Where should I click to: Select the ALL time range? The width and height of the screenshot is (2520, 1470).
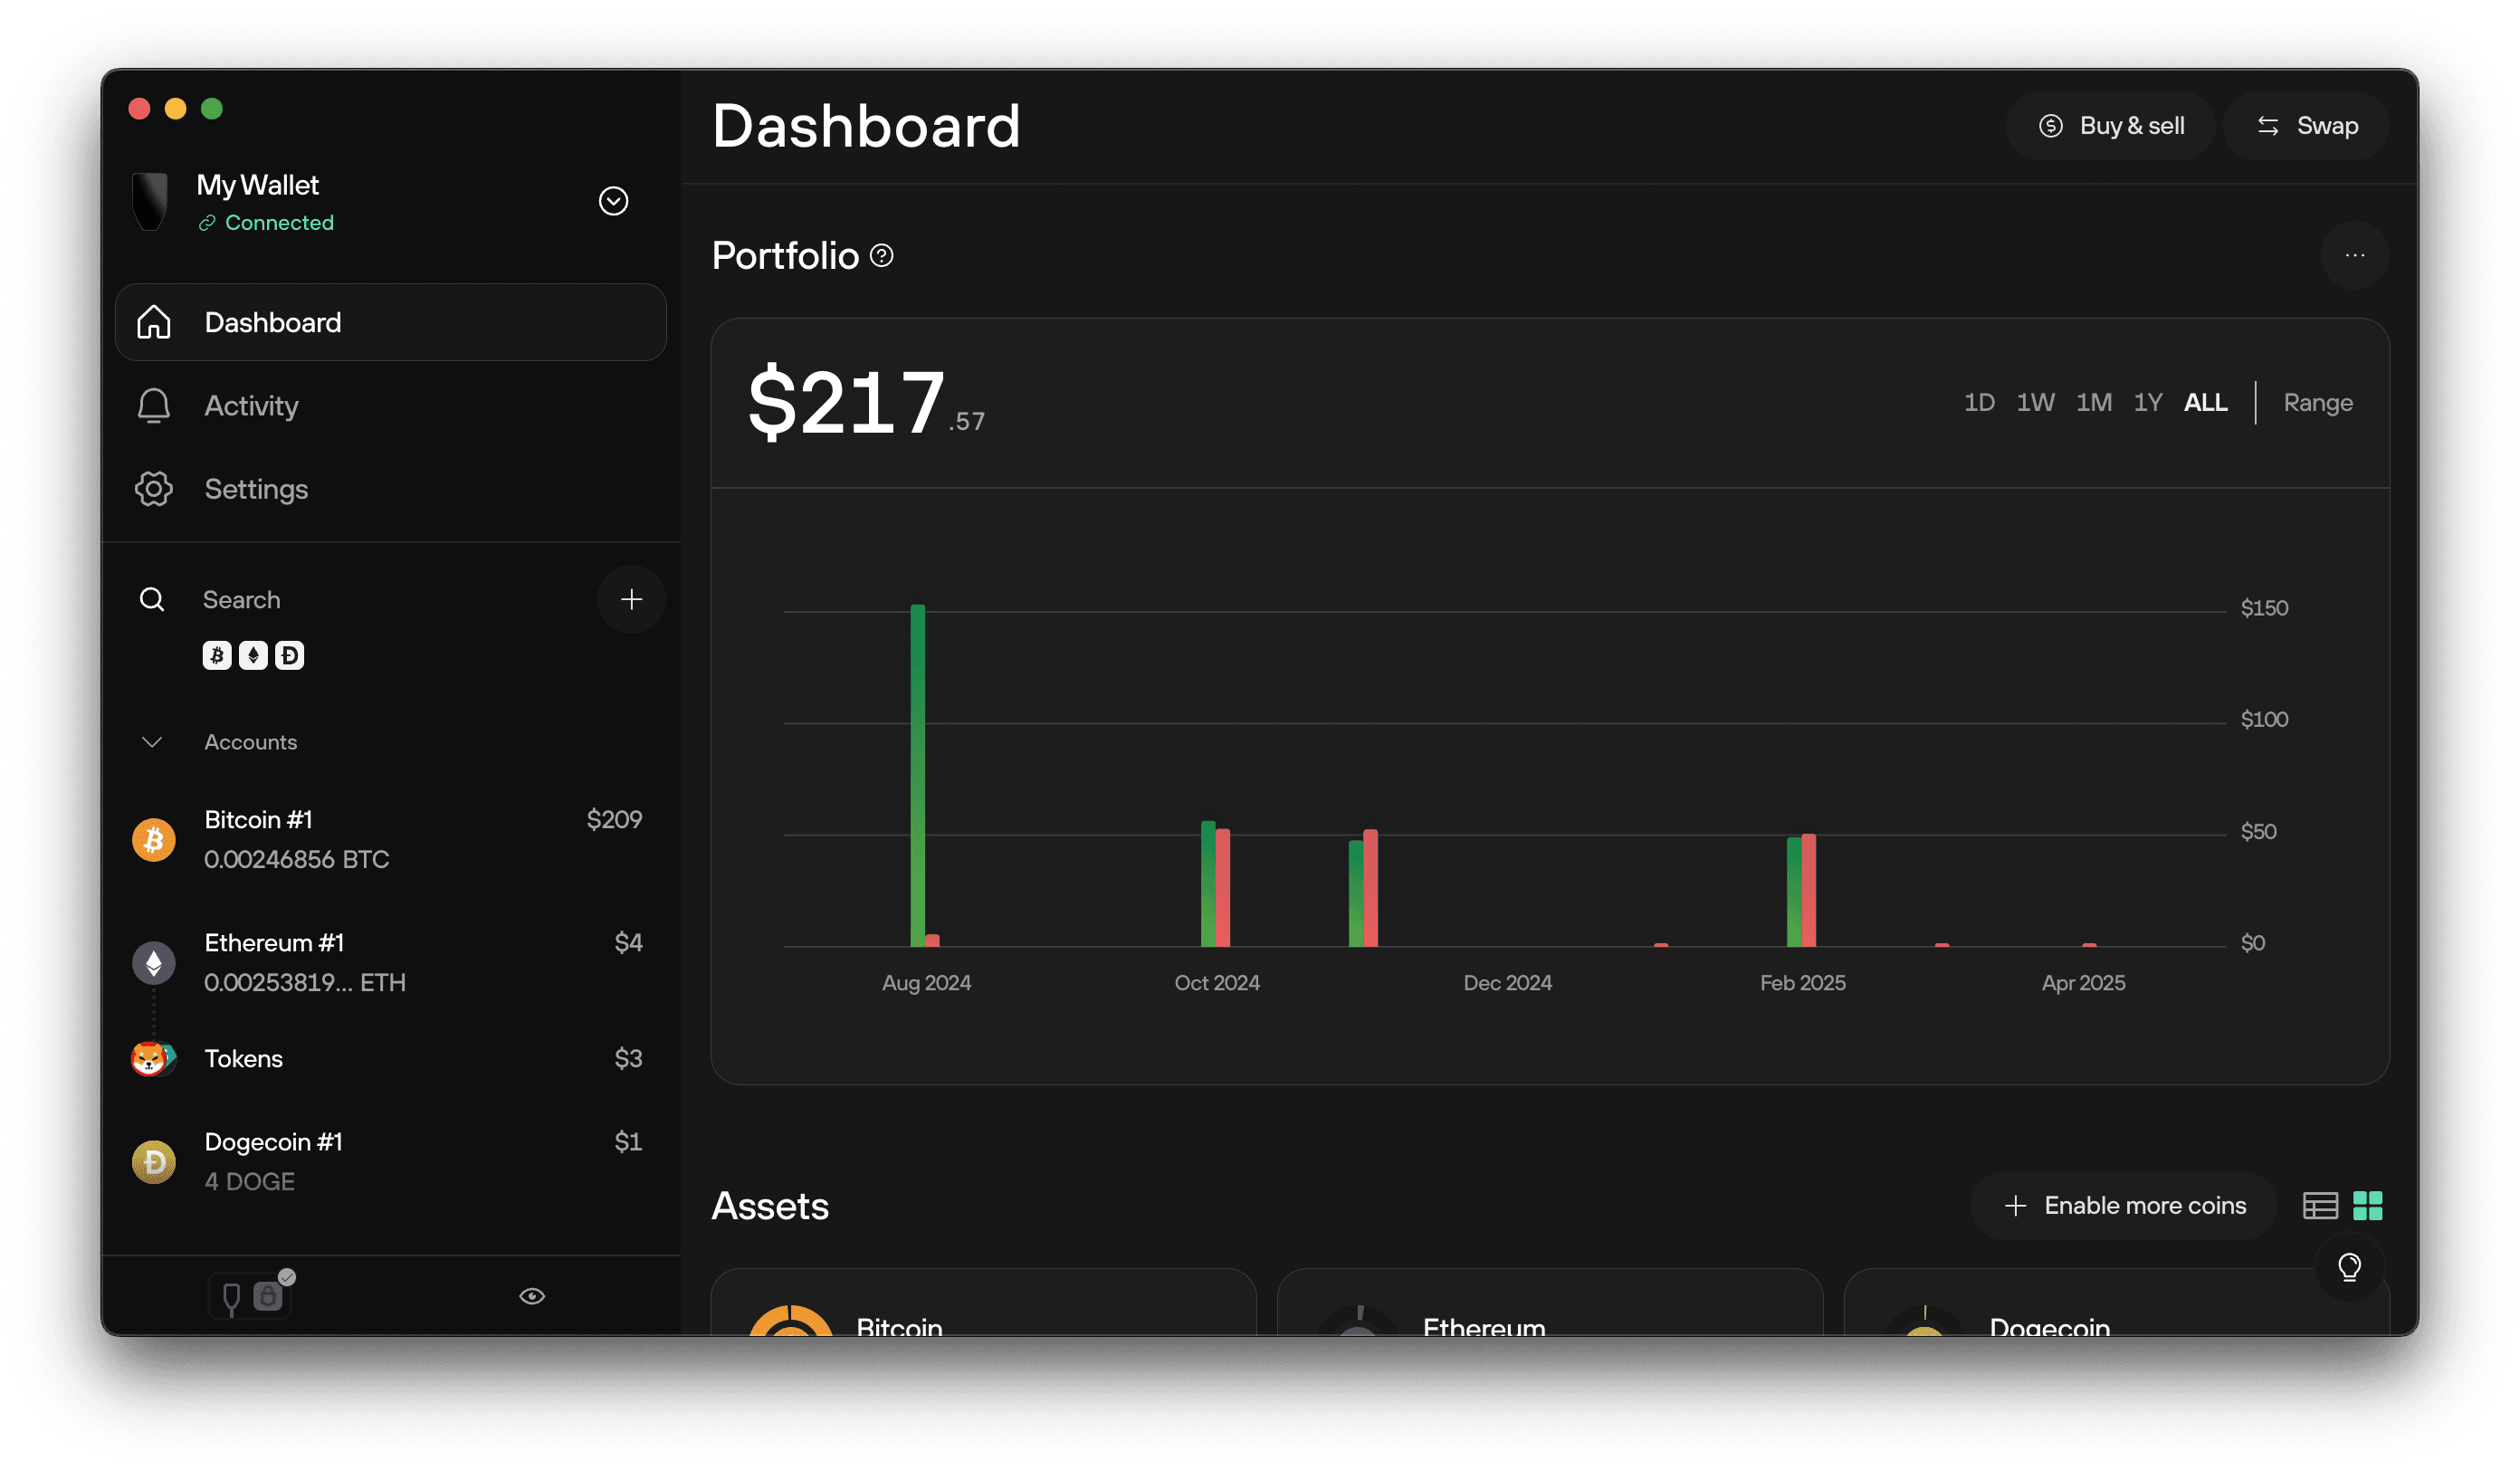pyautogui.click(x=2205, y=402)
